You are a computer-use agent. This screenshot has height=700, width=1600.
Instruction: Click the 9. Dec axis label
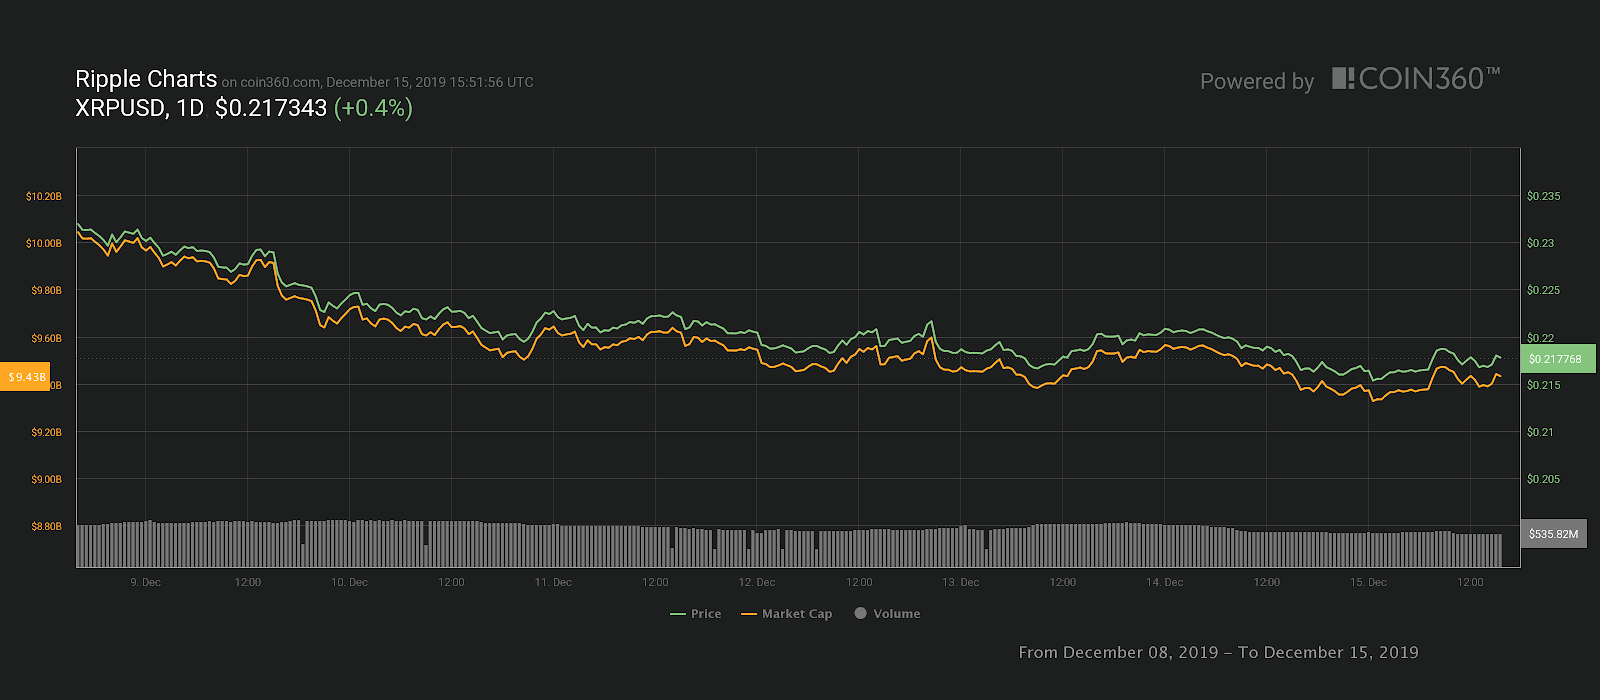tap(146, 582)
